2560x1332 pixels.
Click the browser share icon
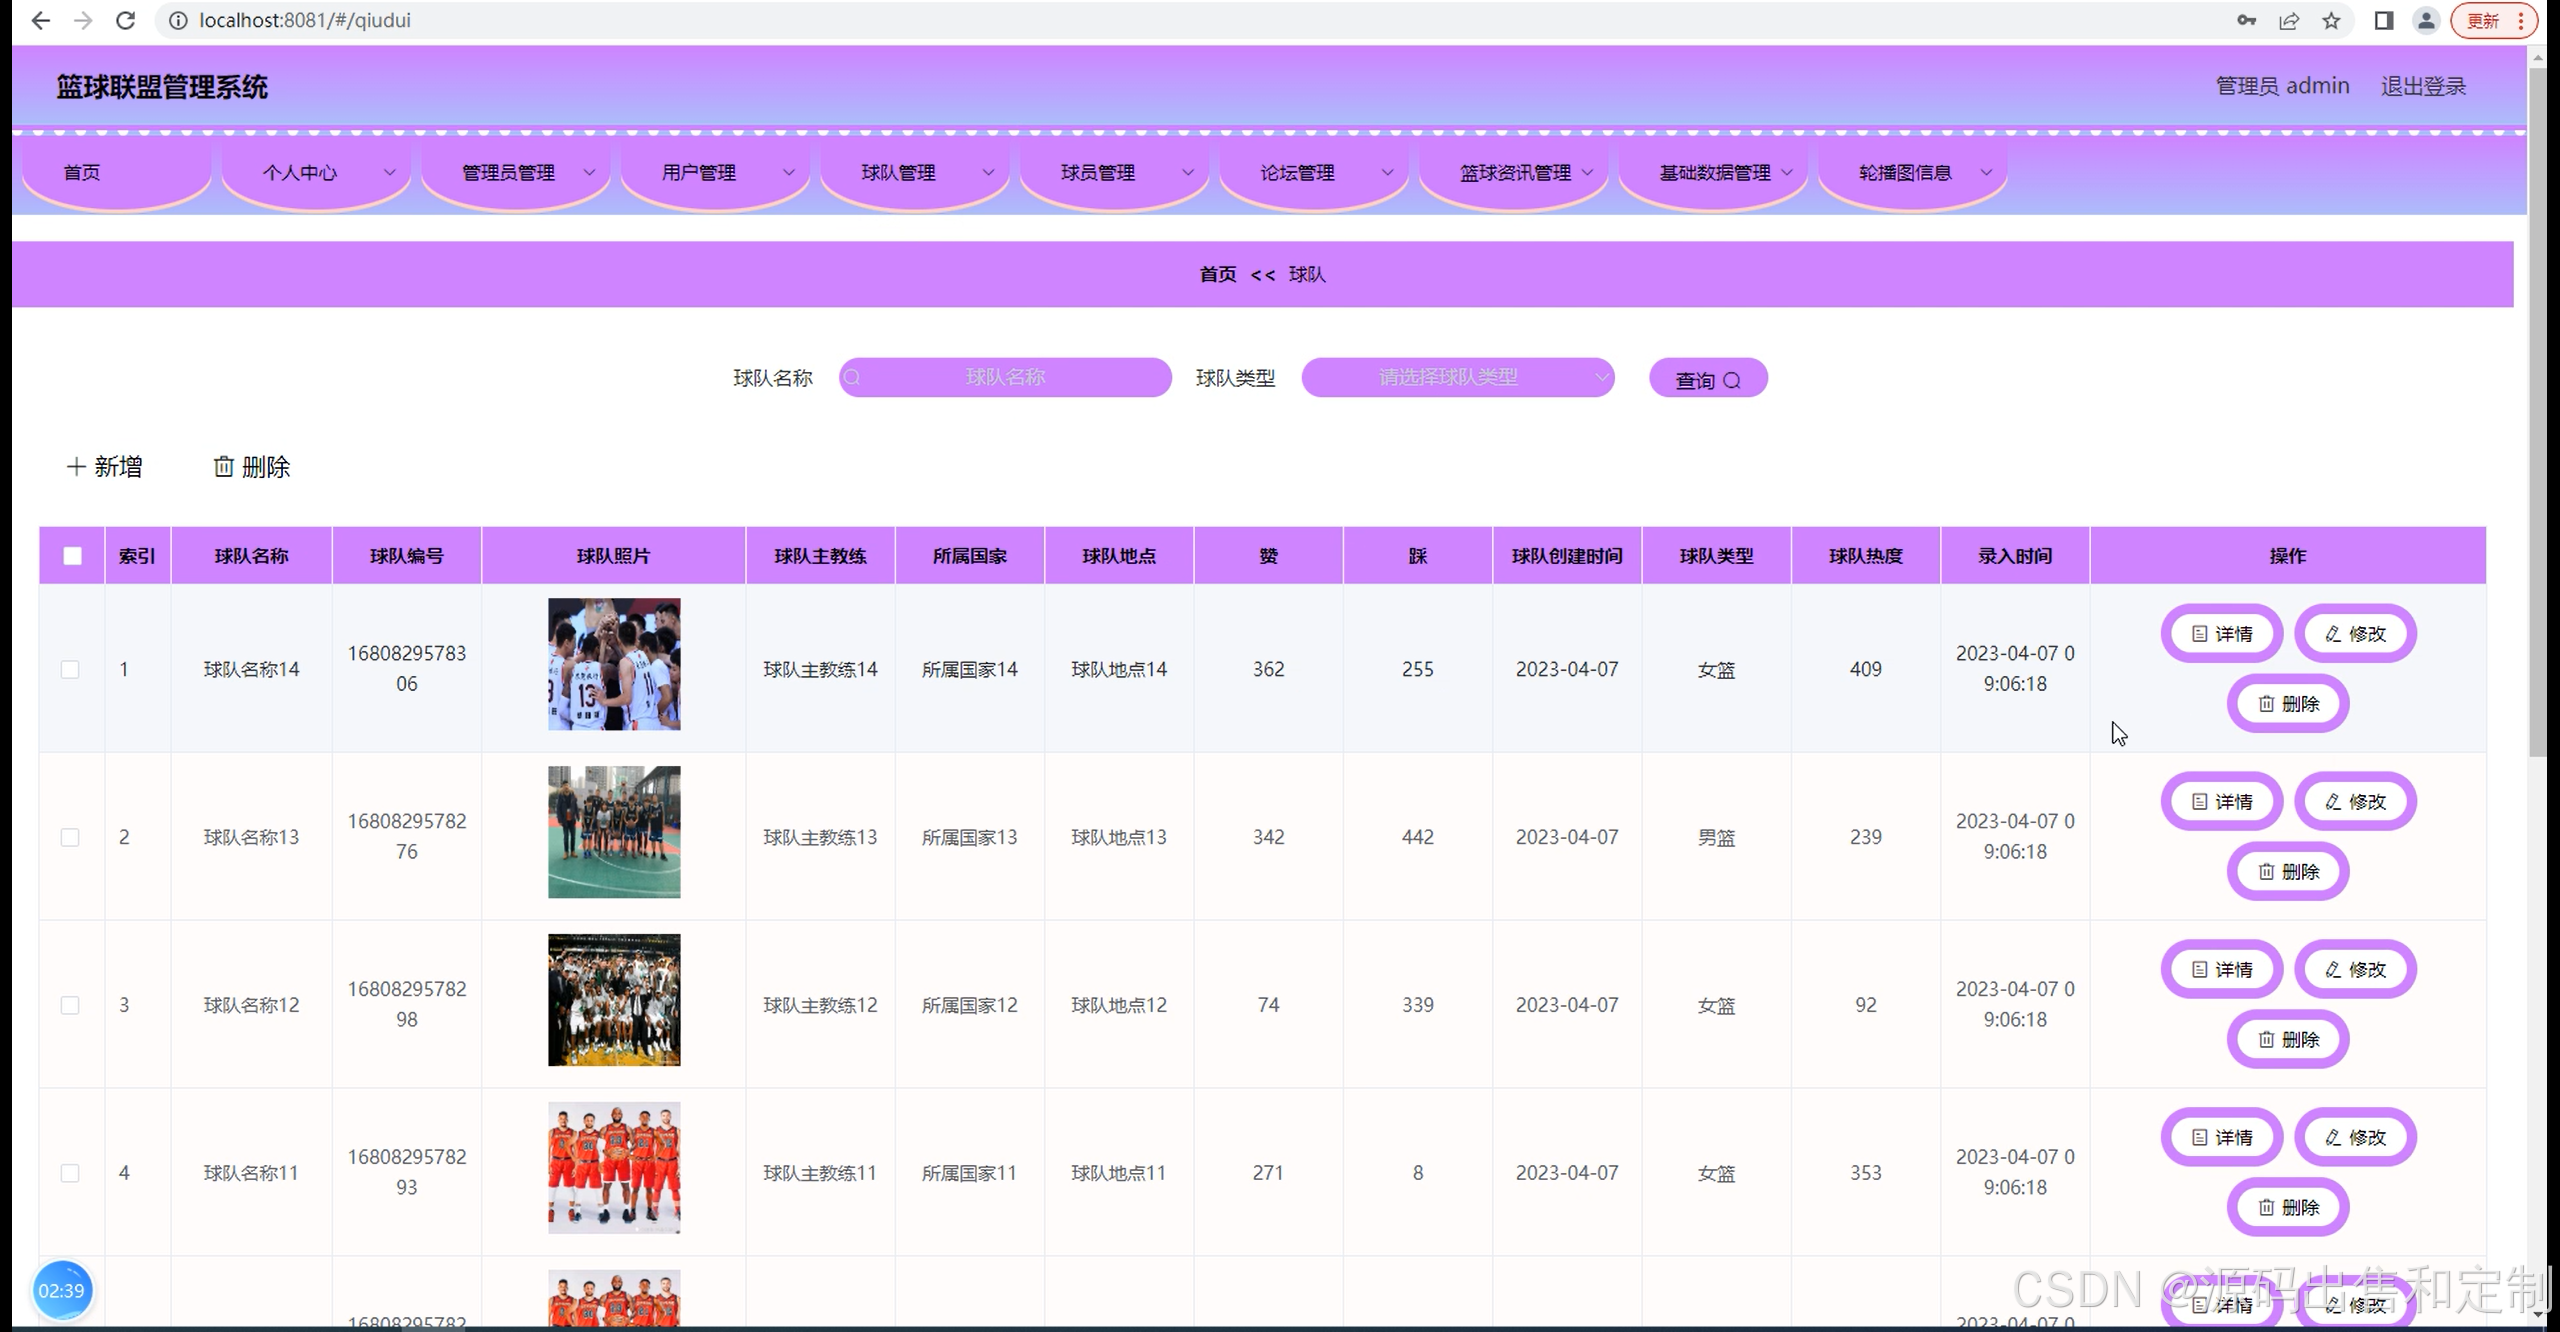click(2288, 20)
